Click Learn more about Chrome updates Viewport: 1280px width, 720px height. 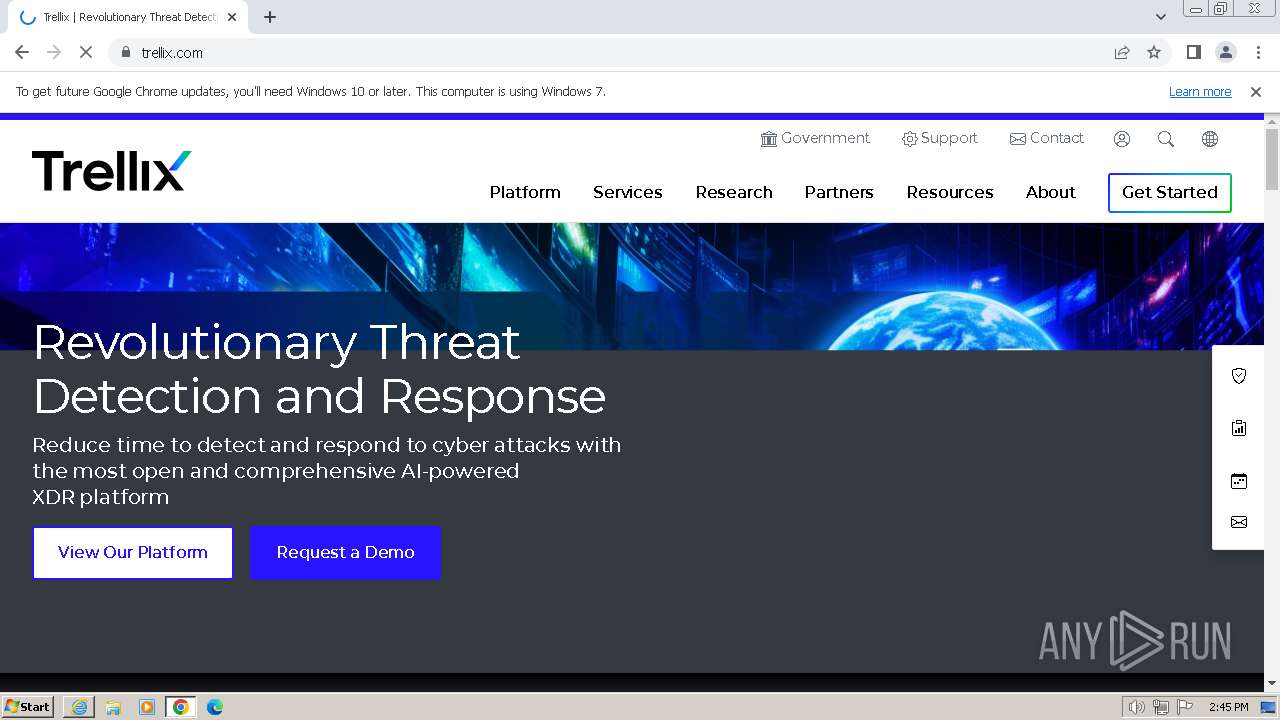[1200, 92]
